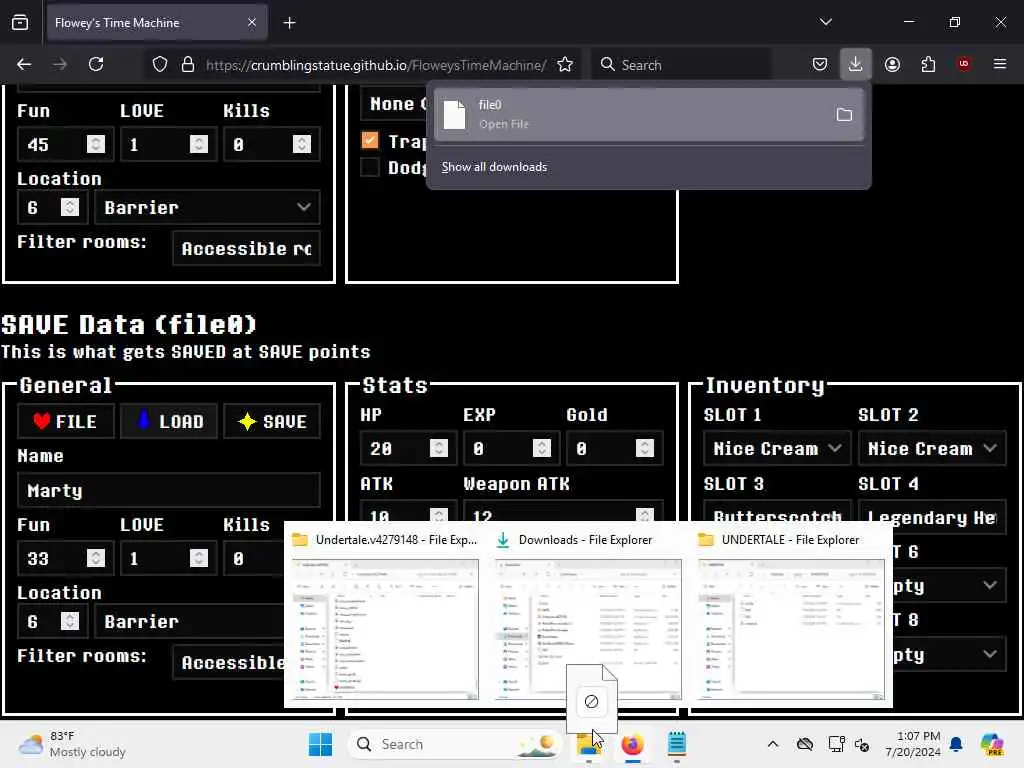
Task: Open the tracking protection shield
Action: click(x=160, y=64)
